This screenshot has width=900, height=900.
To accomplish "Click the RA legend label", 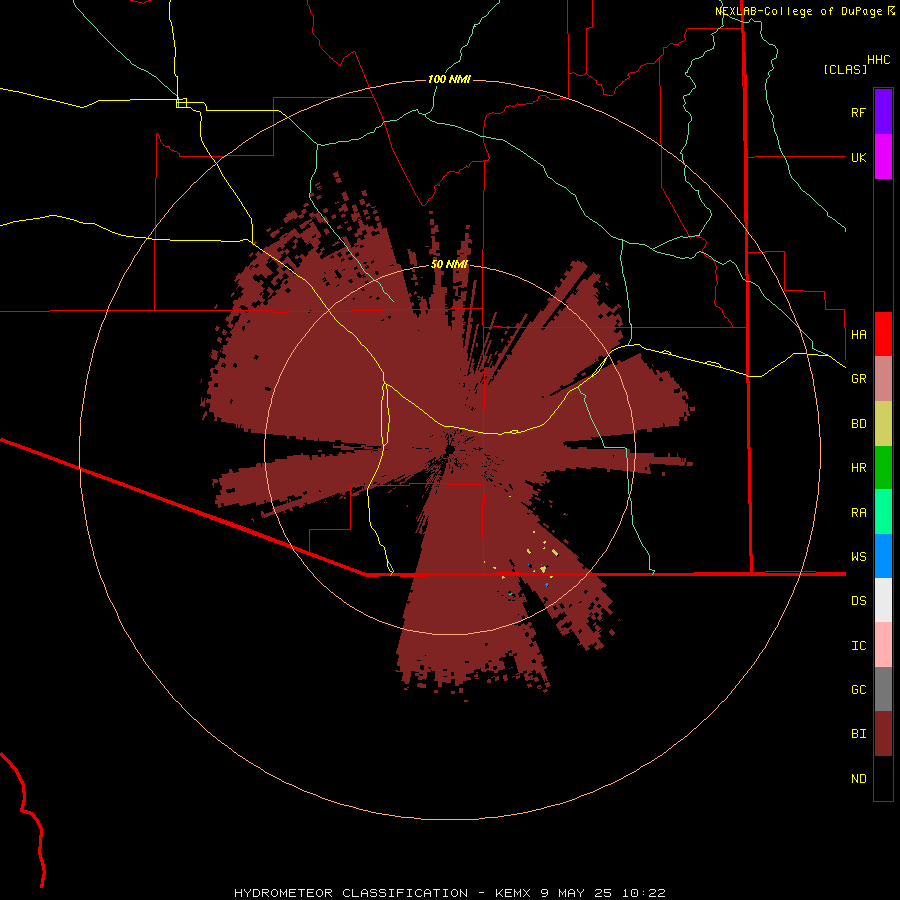I will click(x=858, y=513).
